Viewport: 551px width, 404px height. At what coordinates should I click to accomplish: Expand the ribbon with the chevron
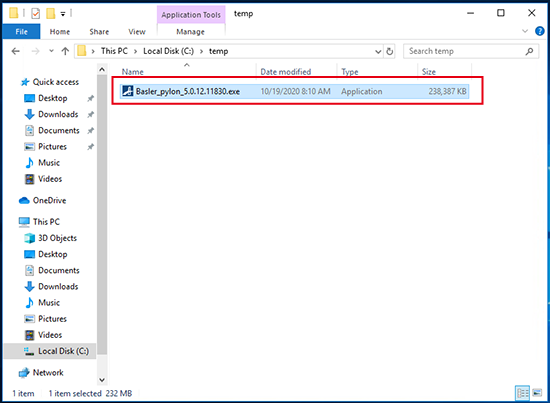tap(525, 31)
